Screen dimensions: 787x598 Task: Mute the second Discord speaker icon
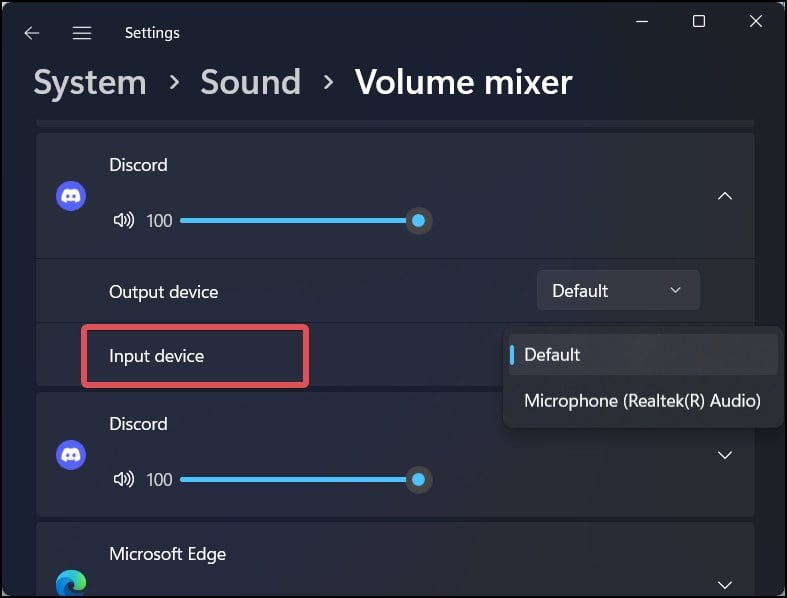[x=123, y=480]
